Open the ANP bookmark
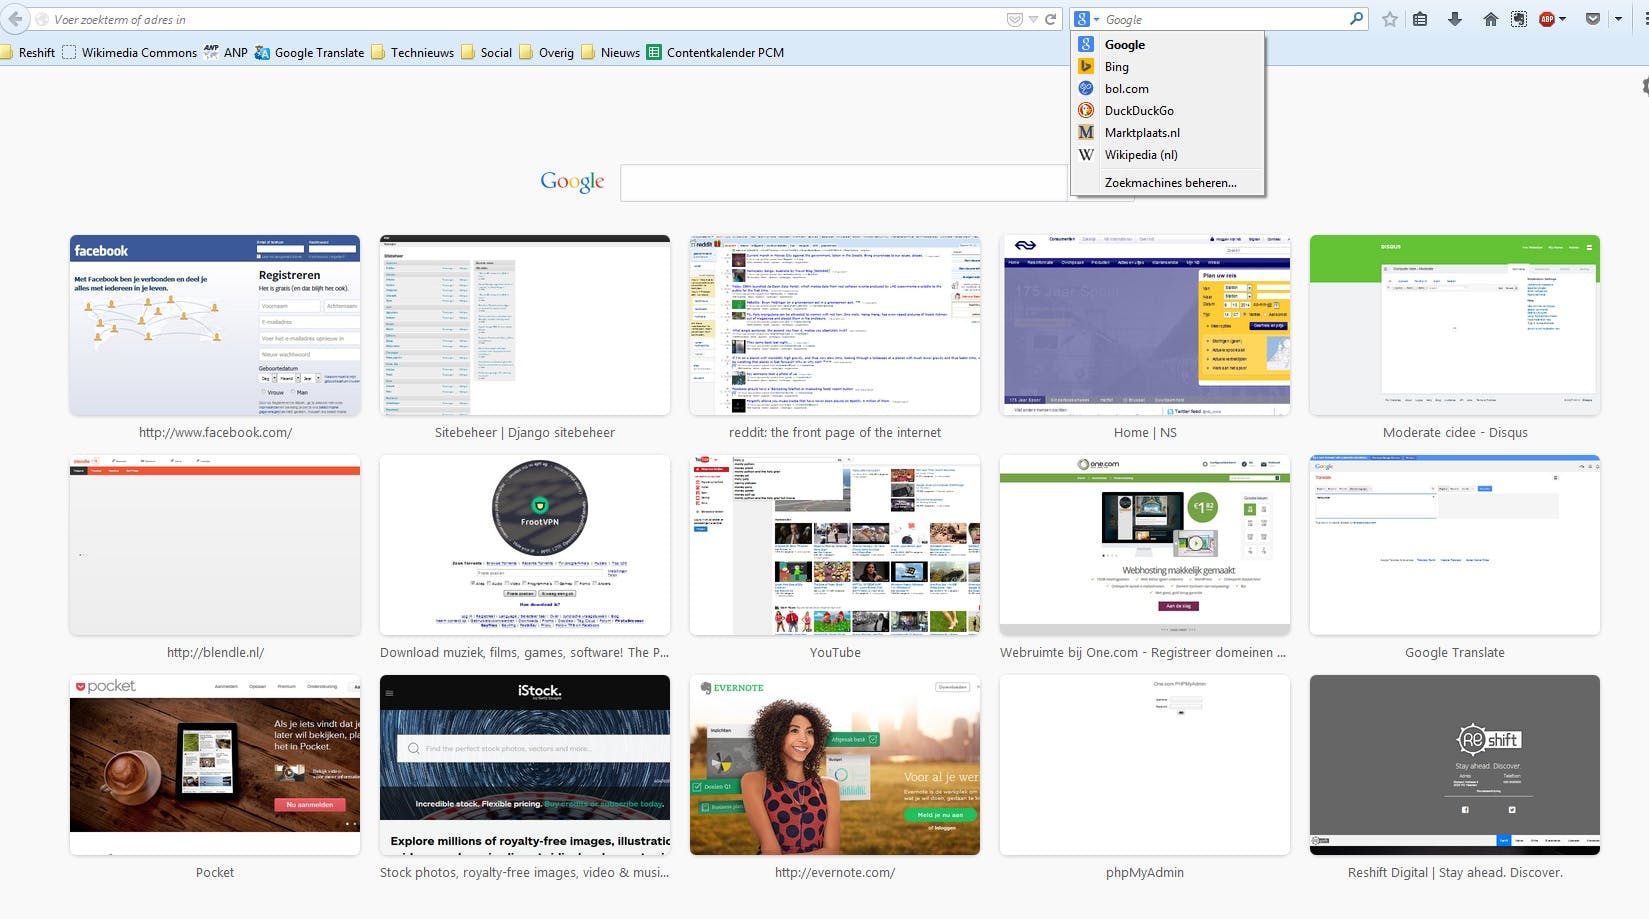 [225, 53]
